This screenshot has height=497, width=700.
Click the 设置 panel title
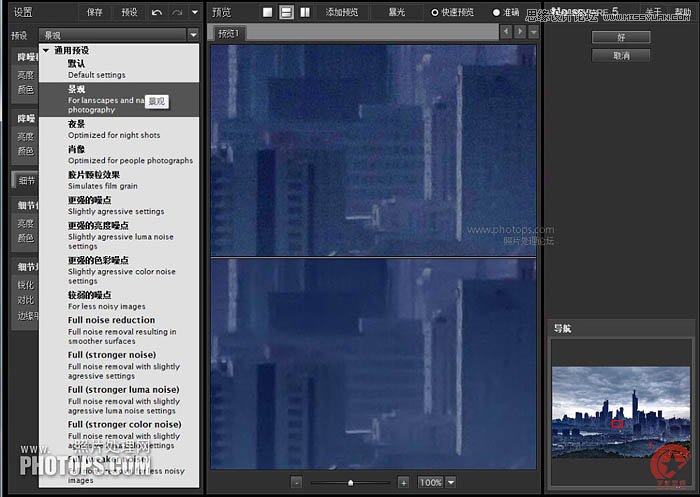pos(23,12)
